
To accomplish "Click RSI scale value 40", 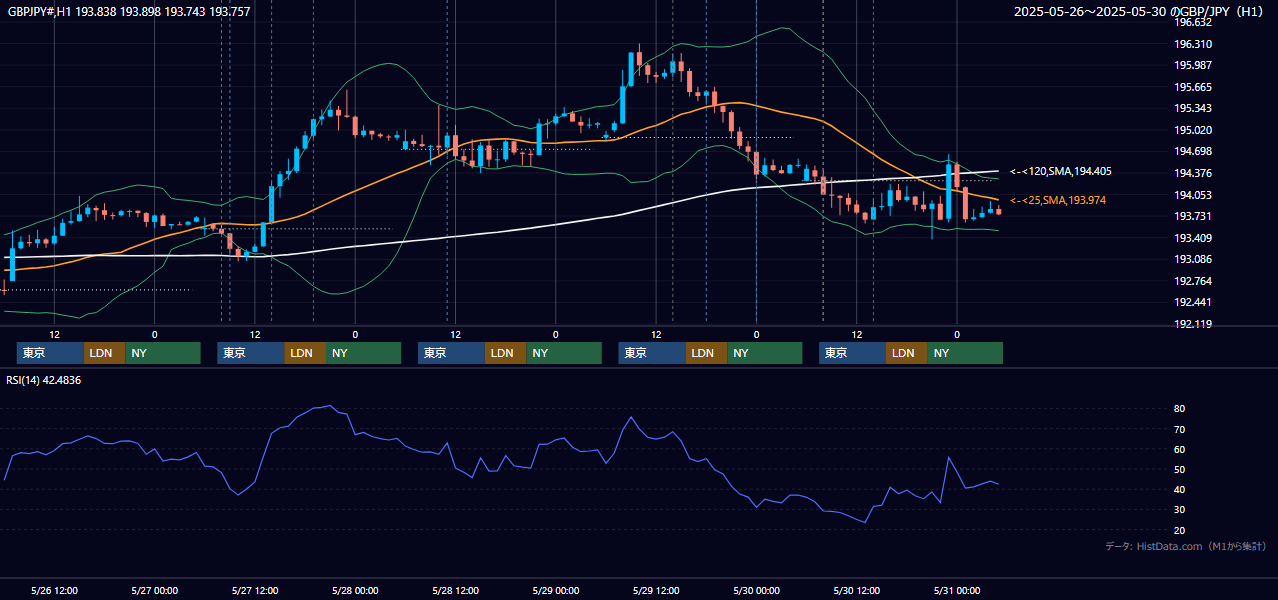I will (1180, 490).
